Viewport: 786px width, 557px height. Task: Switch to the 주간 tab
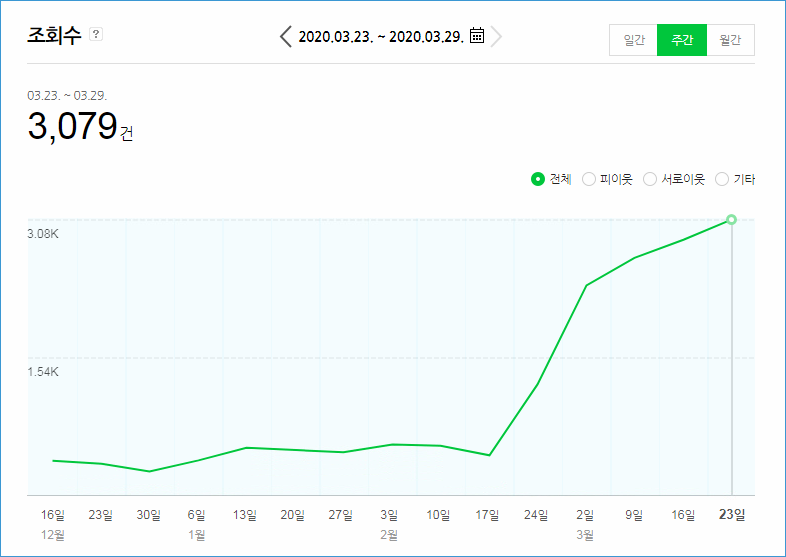[x=682, y=40]
